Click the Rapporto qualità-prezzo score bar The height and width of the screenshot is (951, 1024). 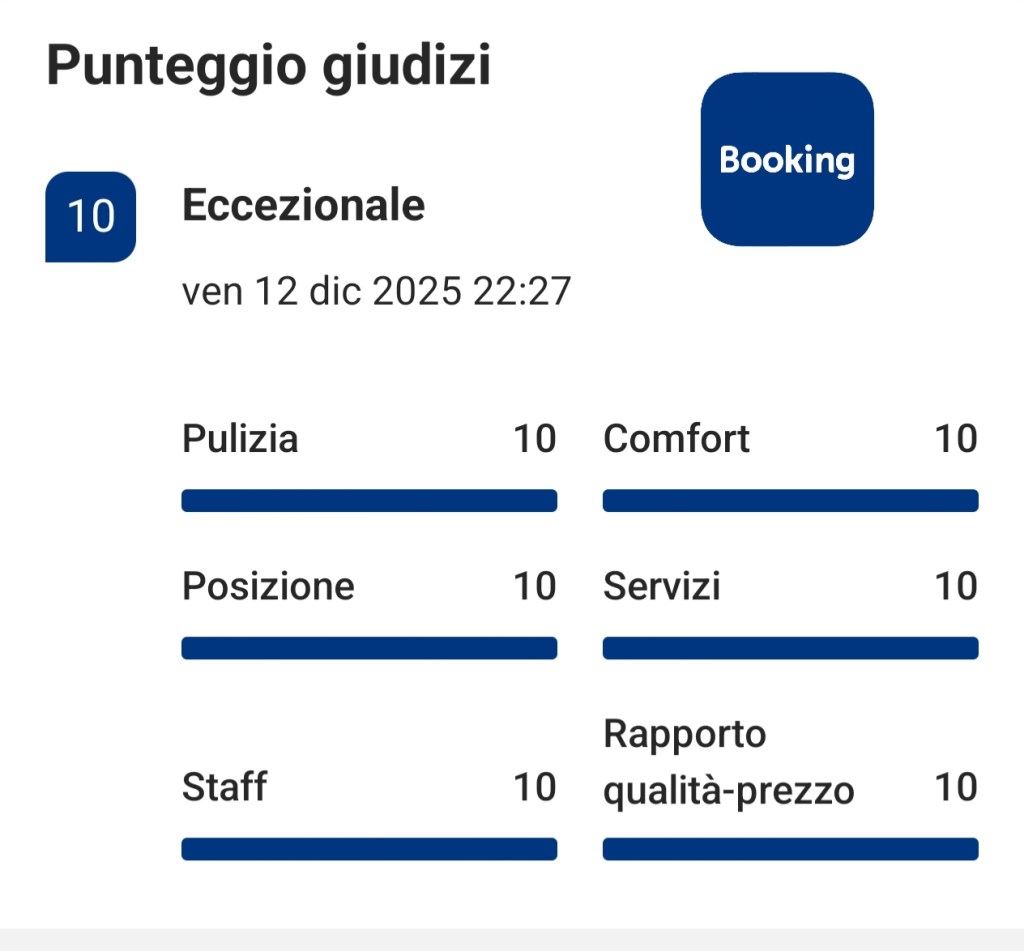(x=790, y=849)
